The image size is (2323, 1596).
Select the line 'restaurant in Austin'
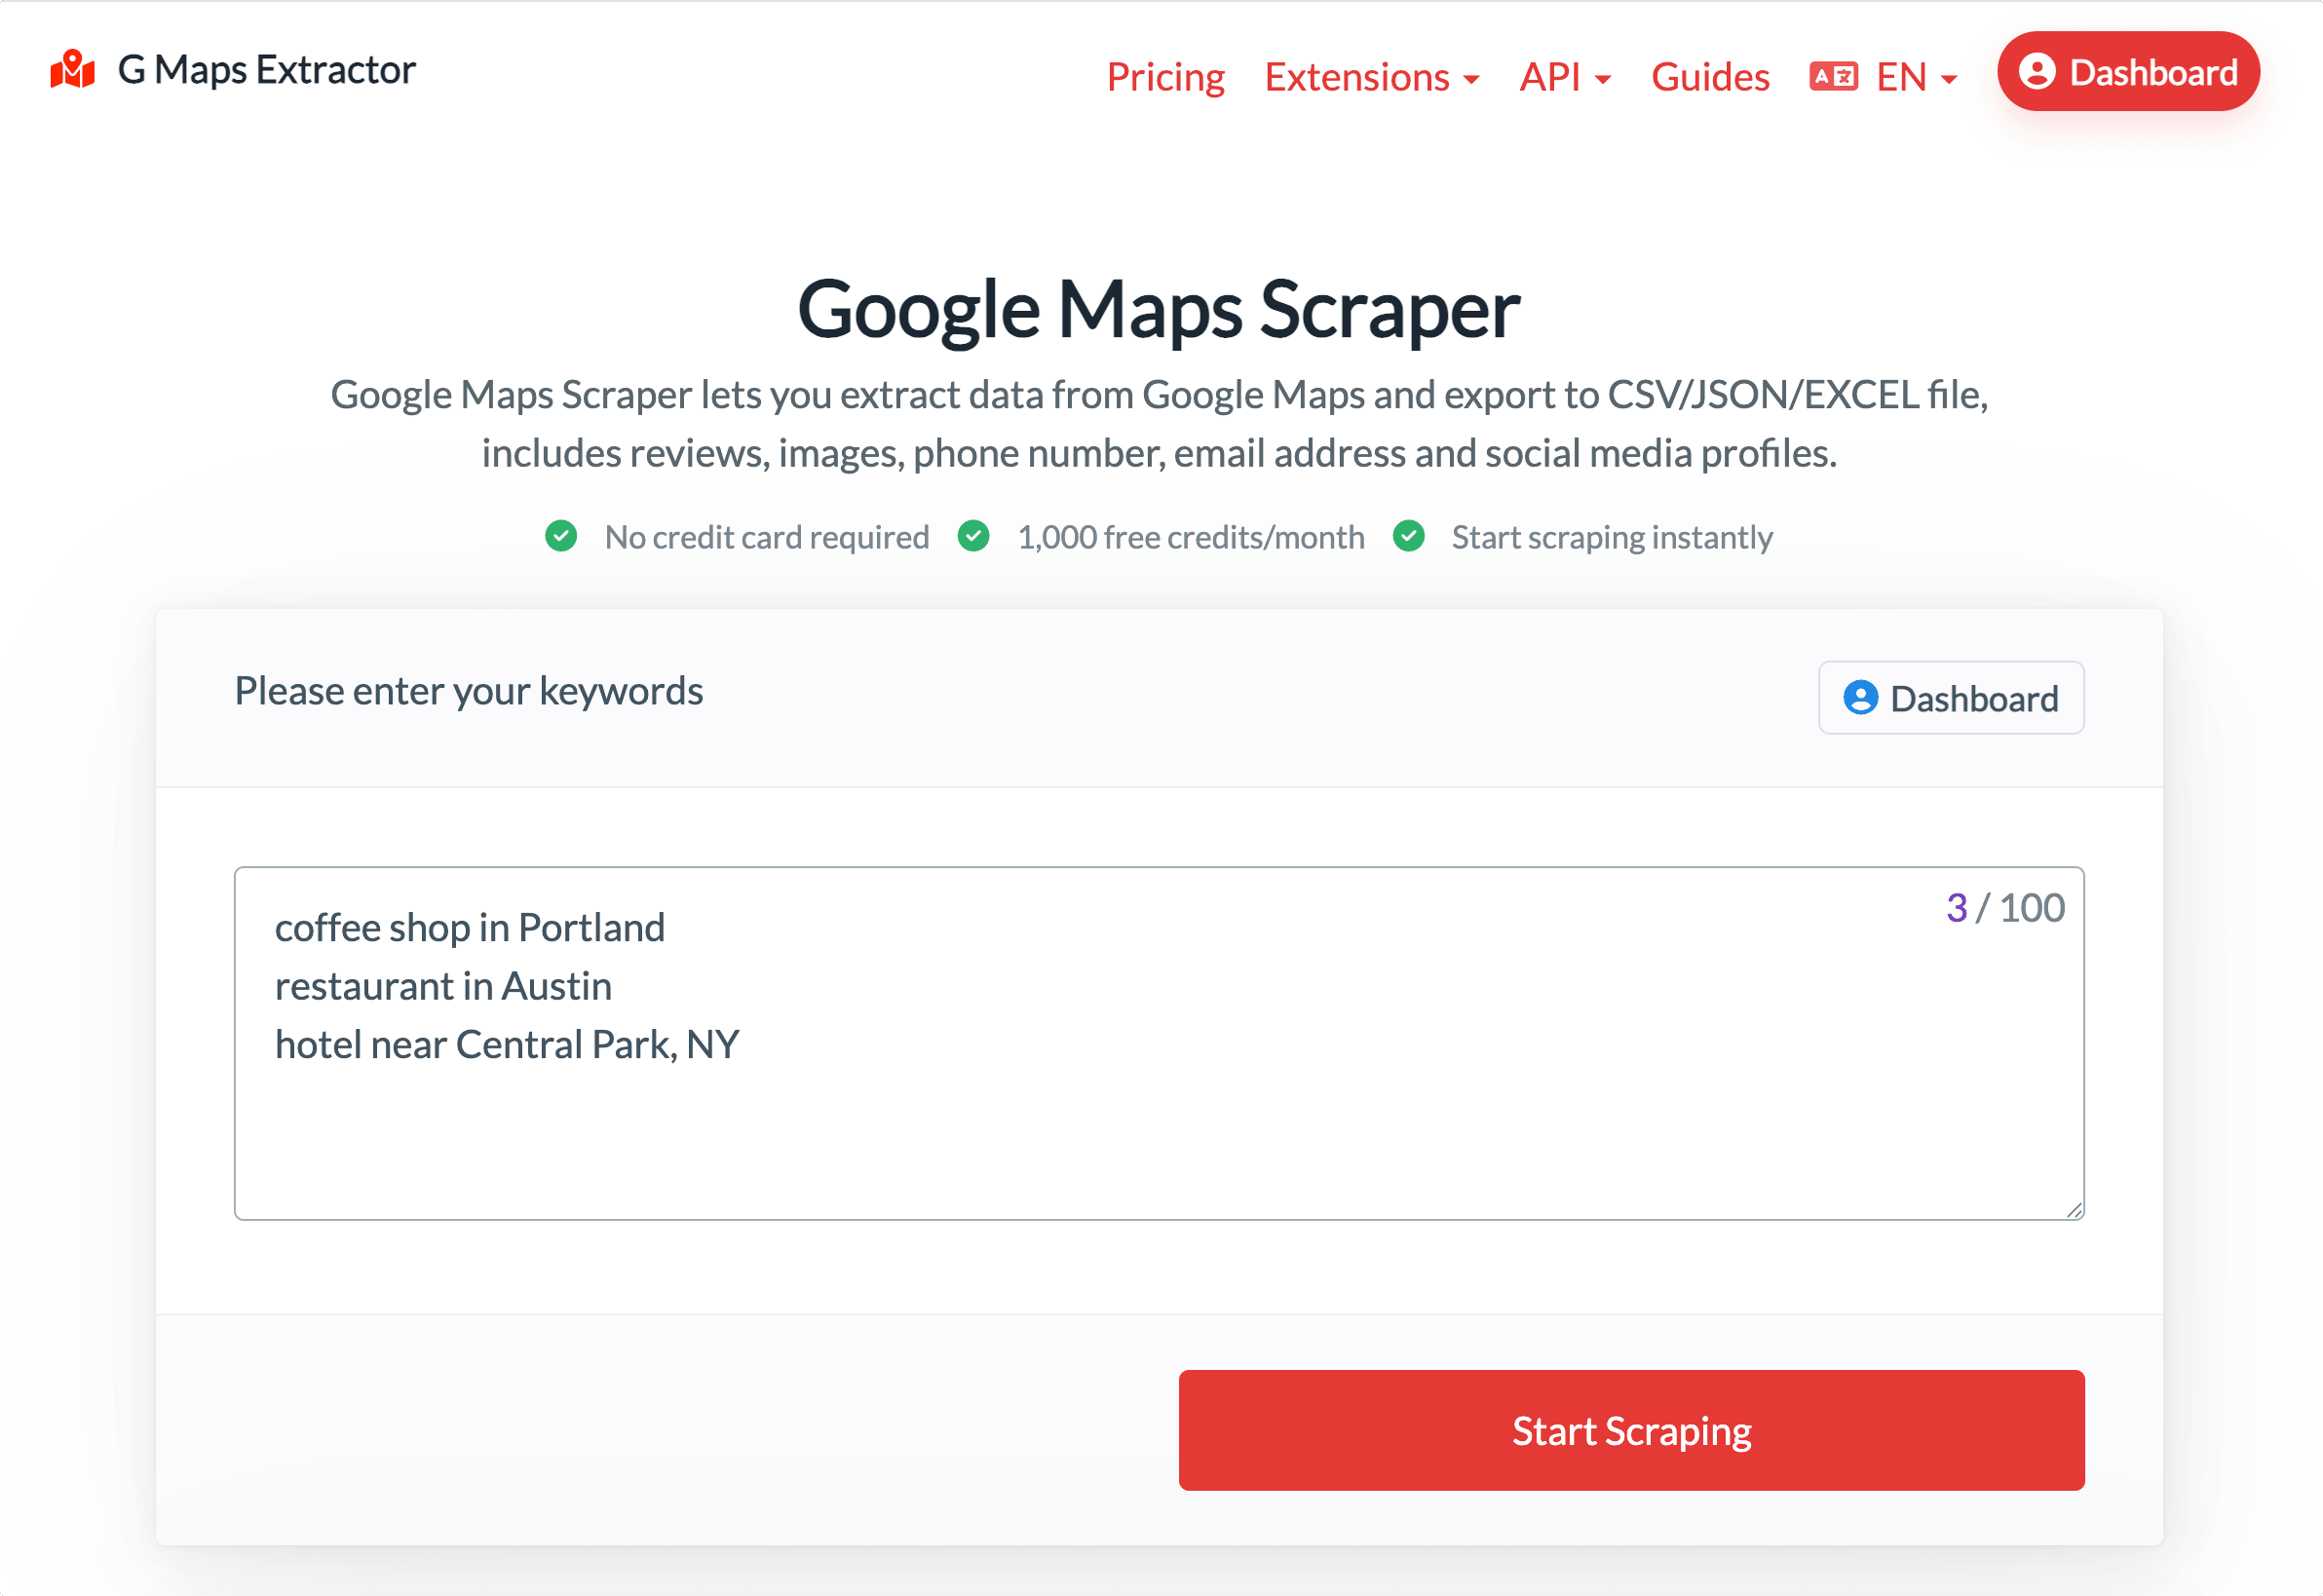click(x=443, y=986)
